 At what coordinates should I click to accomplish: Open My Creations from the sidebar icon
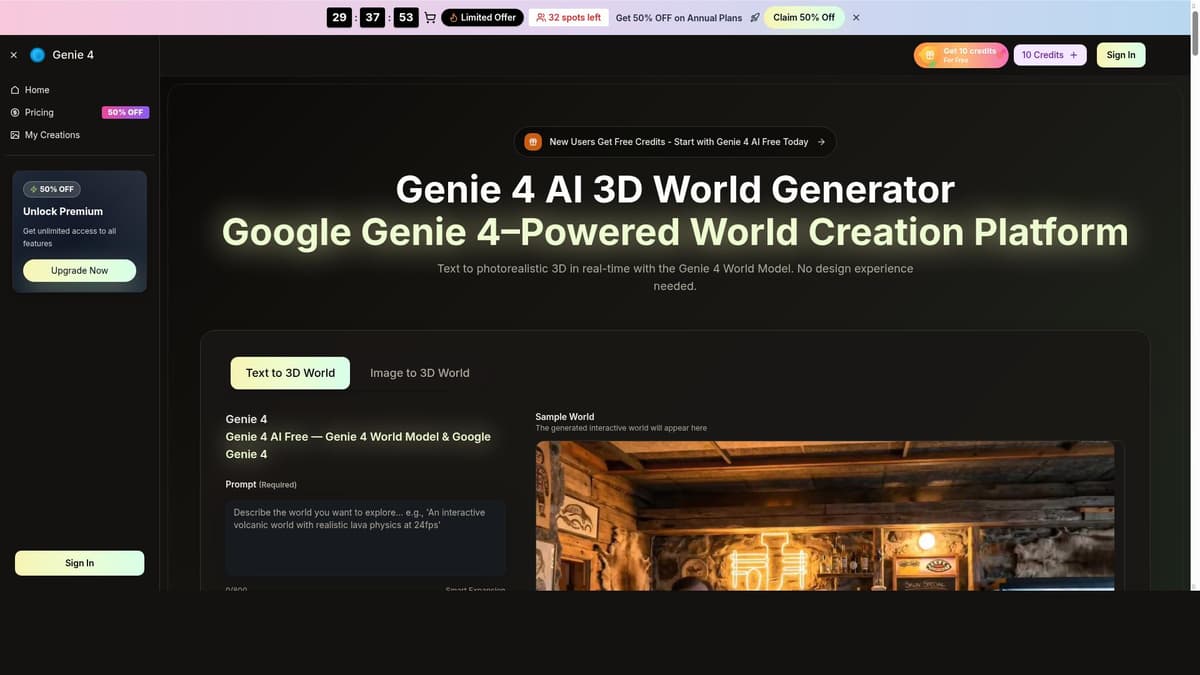point(14,134)
